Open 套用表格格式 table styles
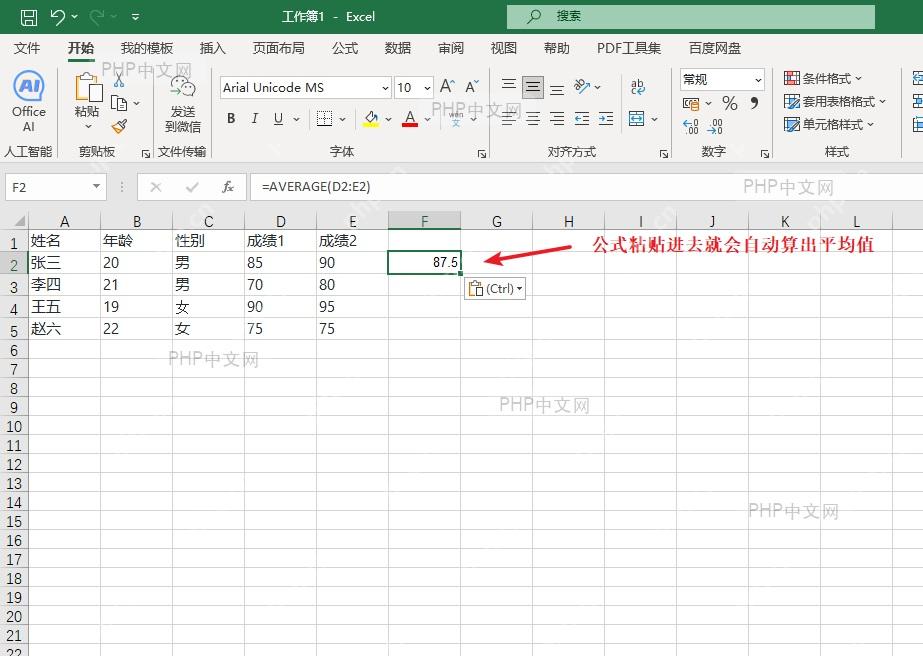 click(x=835, y=101)
